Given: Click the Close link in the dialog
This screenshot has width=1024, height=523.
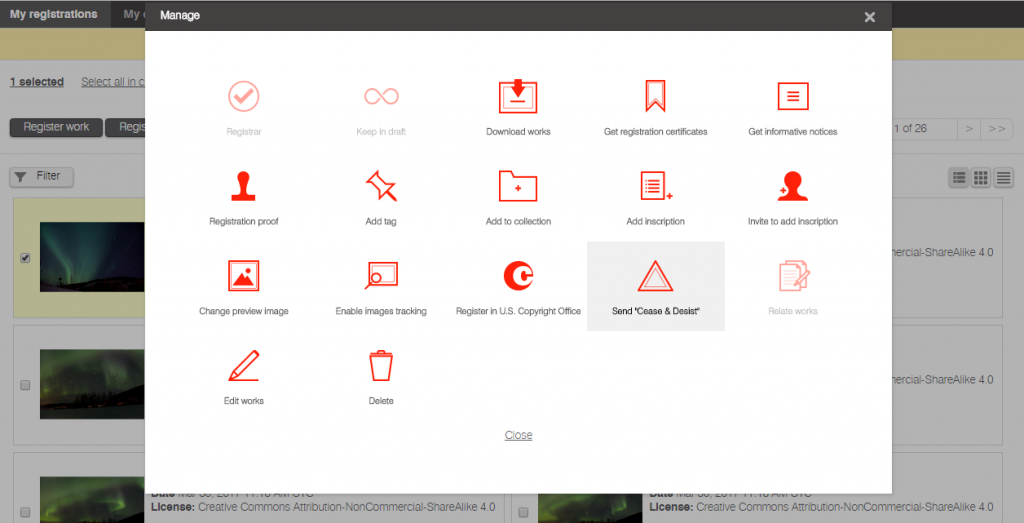Looking at the screenshot, I should (x=518, y=435).
